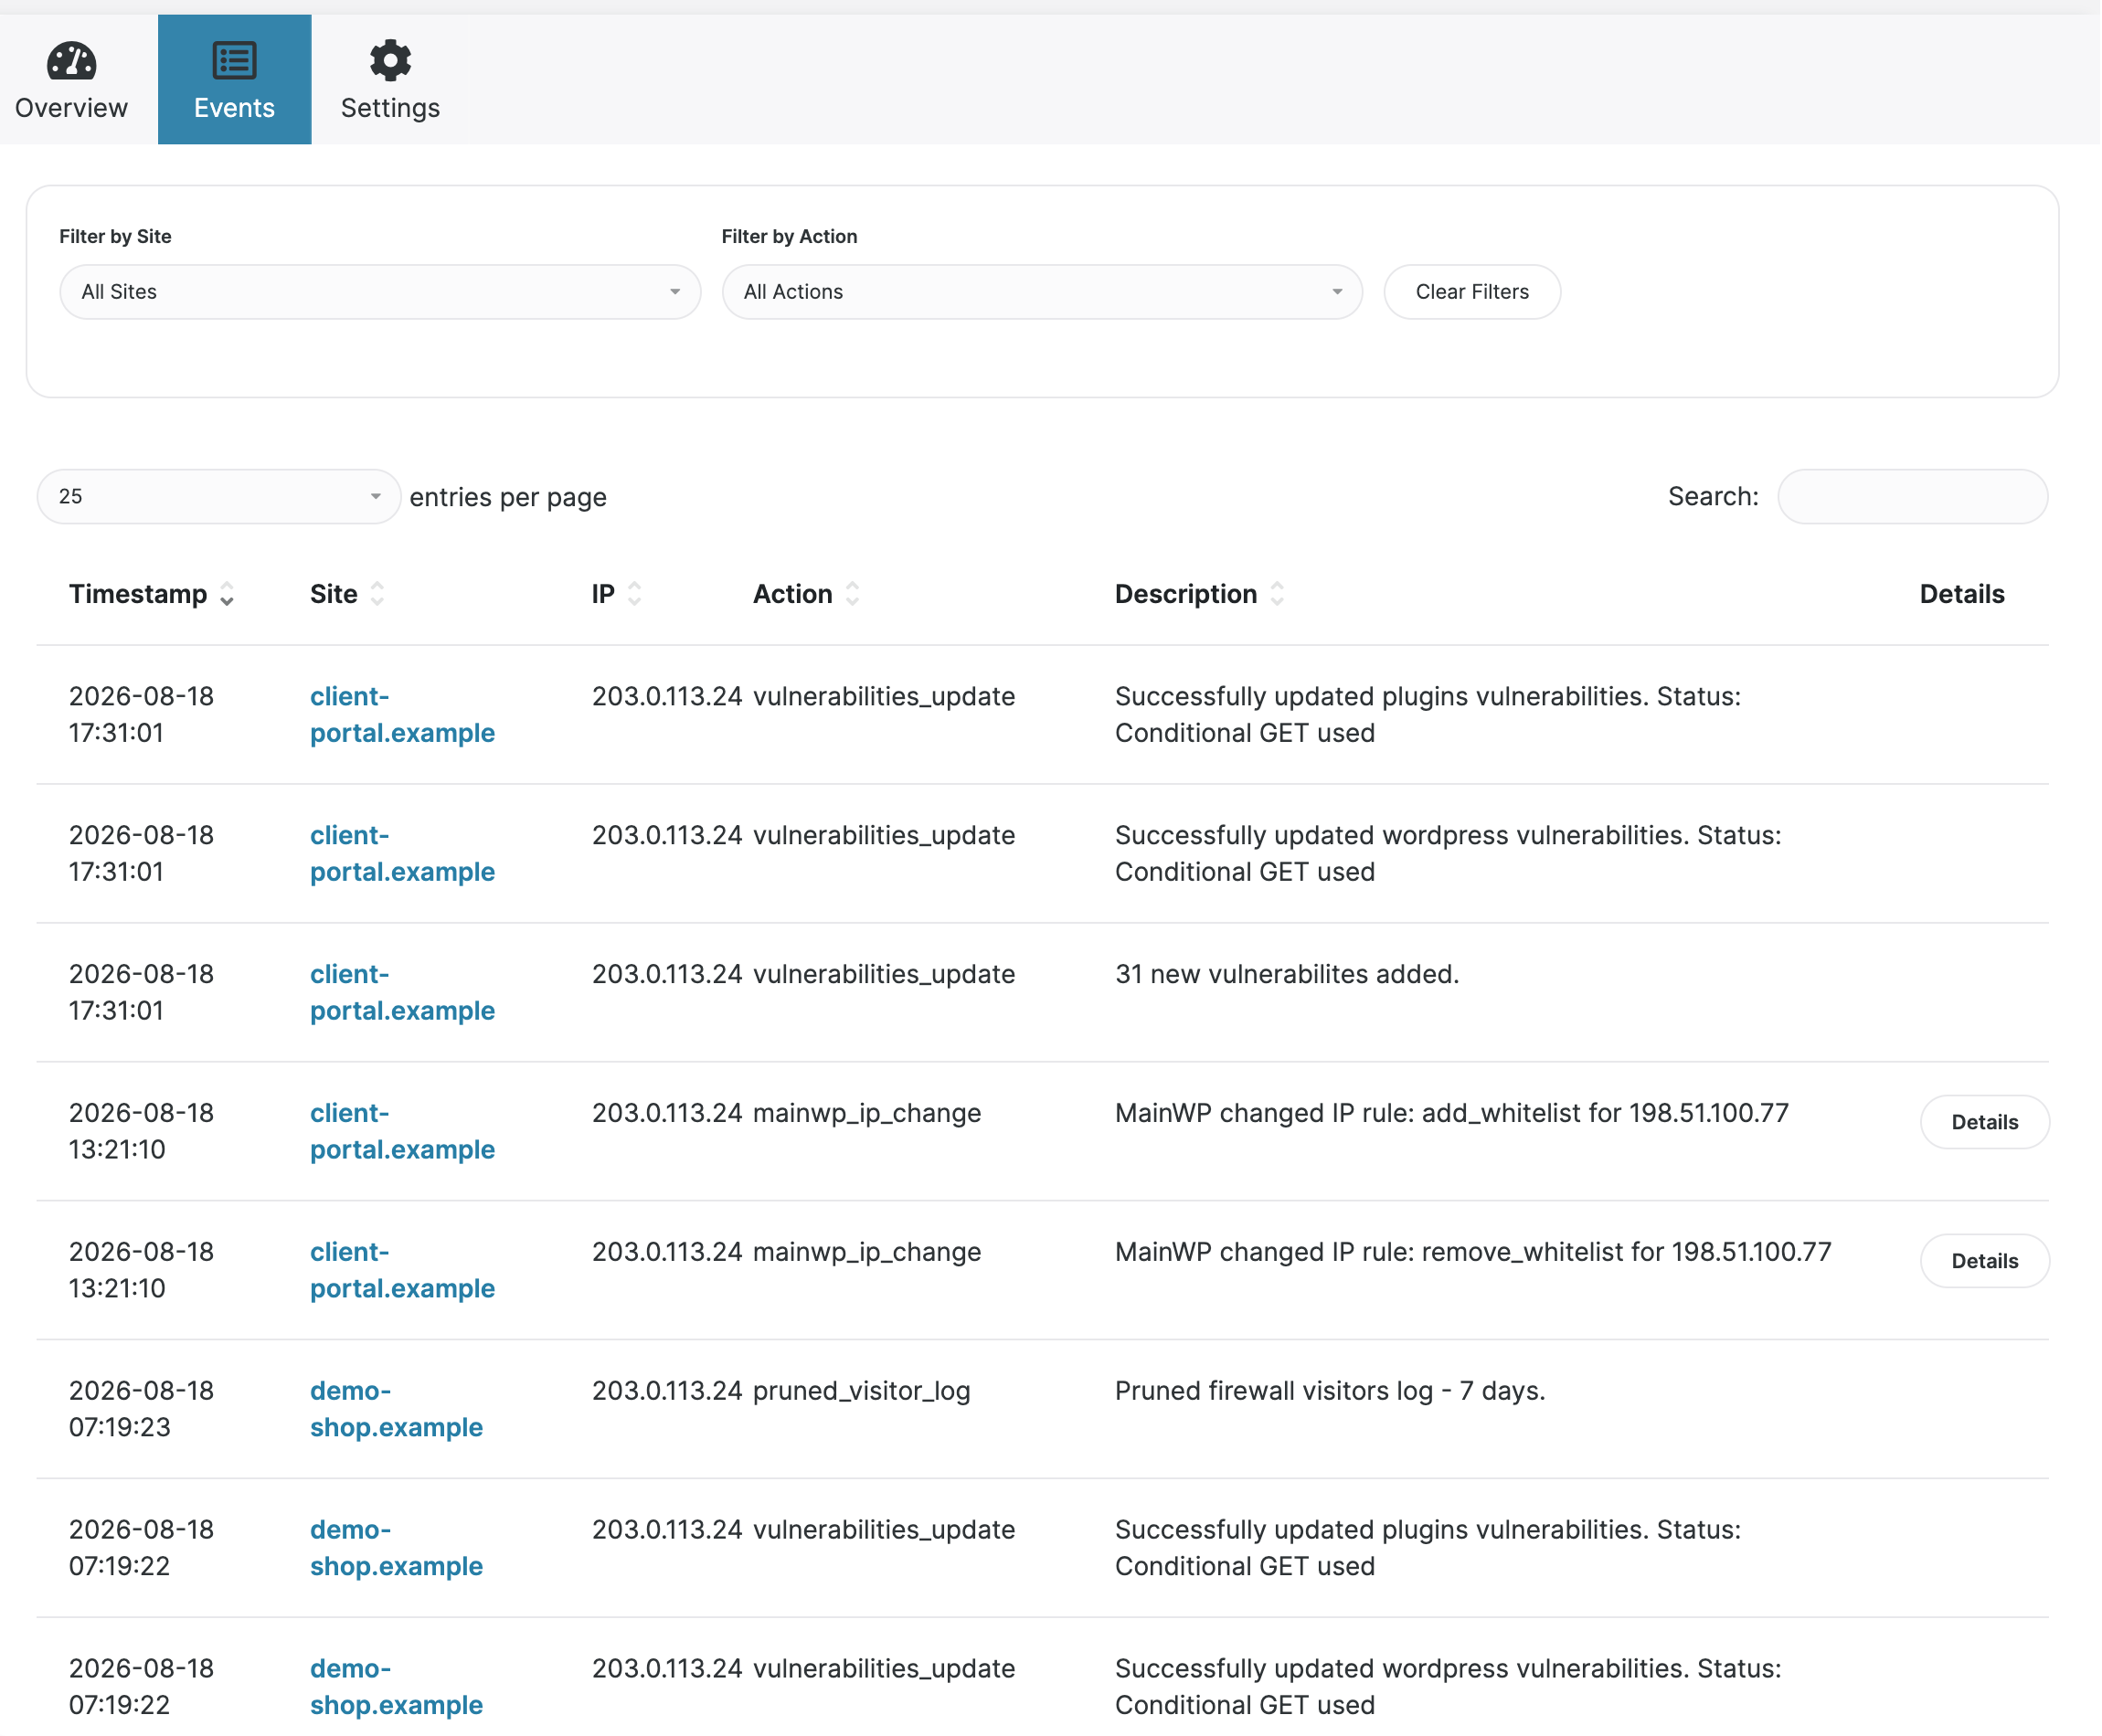Click the timestamp 2026-08-18 07:19:23
Viewport: 2102px width, 1736px height.
point(141,1410)
